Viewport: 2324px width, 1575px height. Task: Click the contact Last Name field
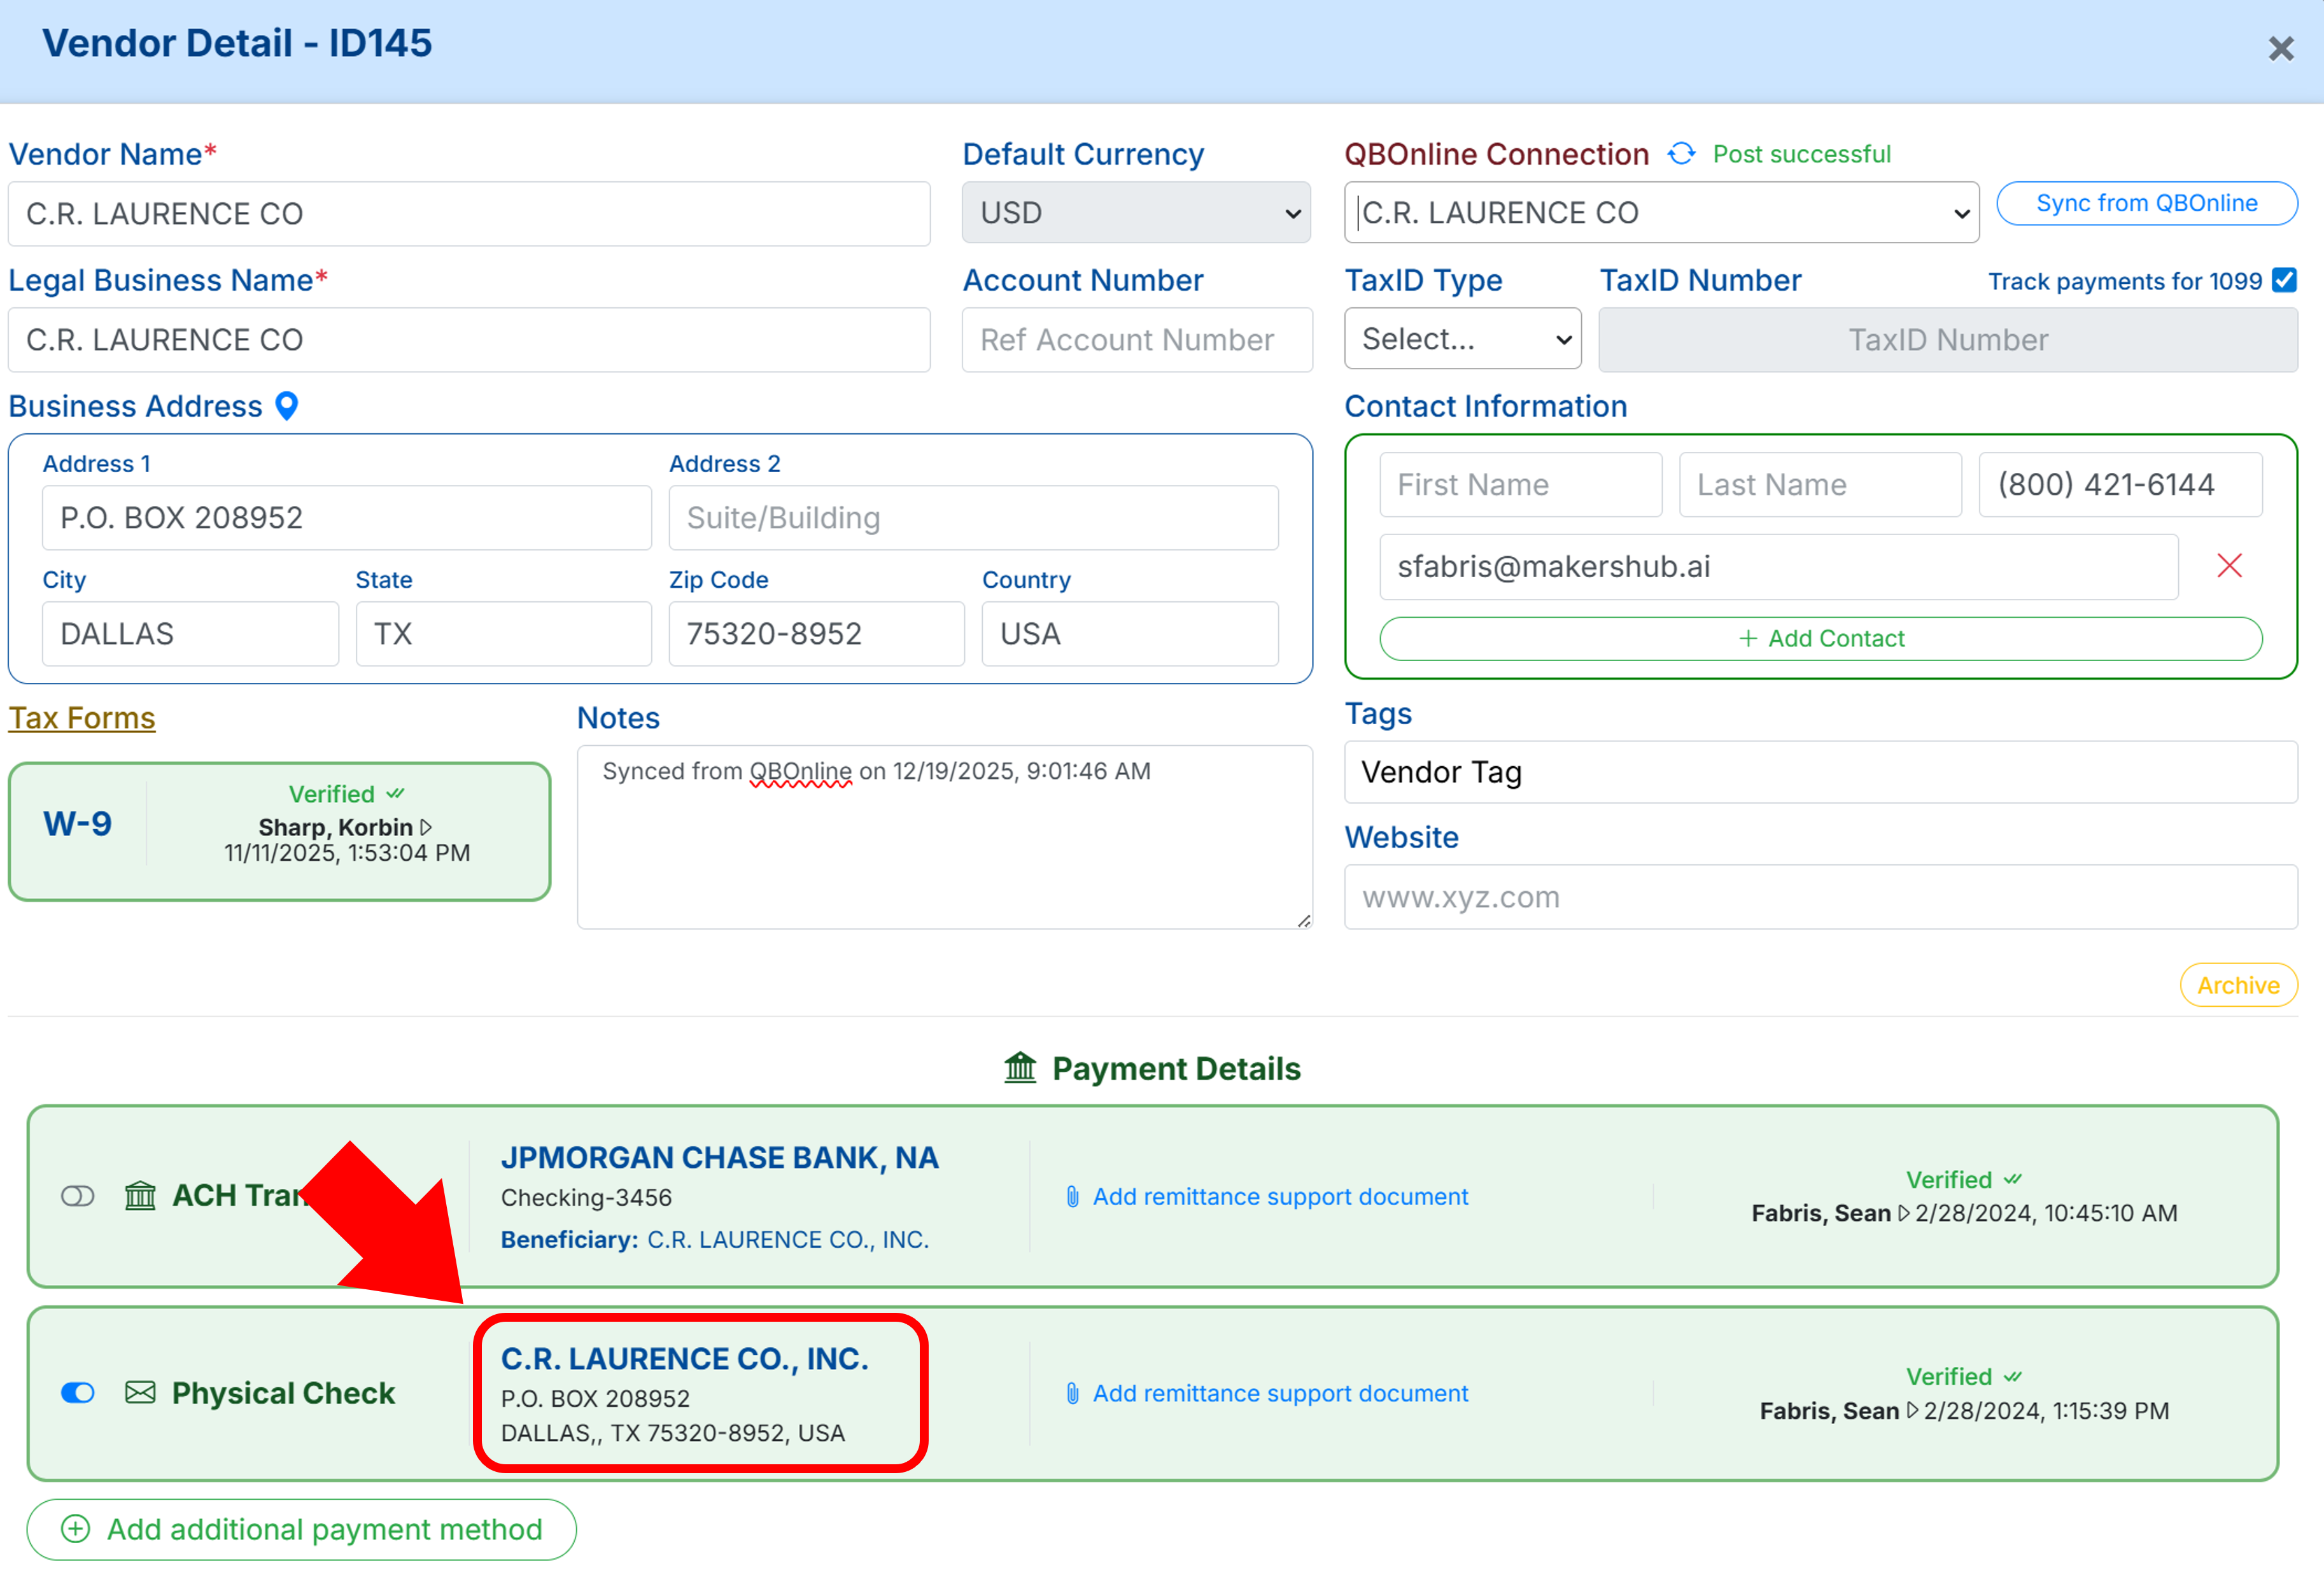[x=1820, y=485]
